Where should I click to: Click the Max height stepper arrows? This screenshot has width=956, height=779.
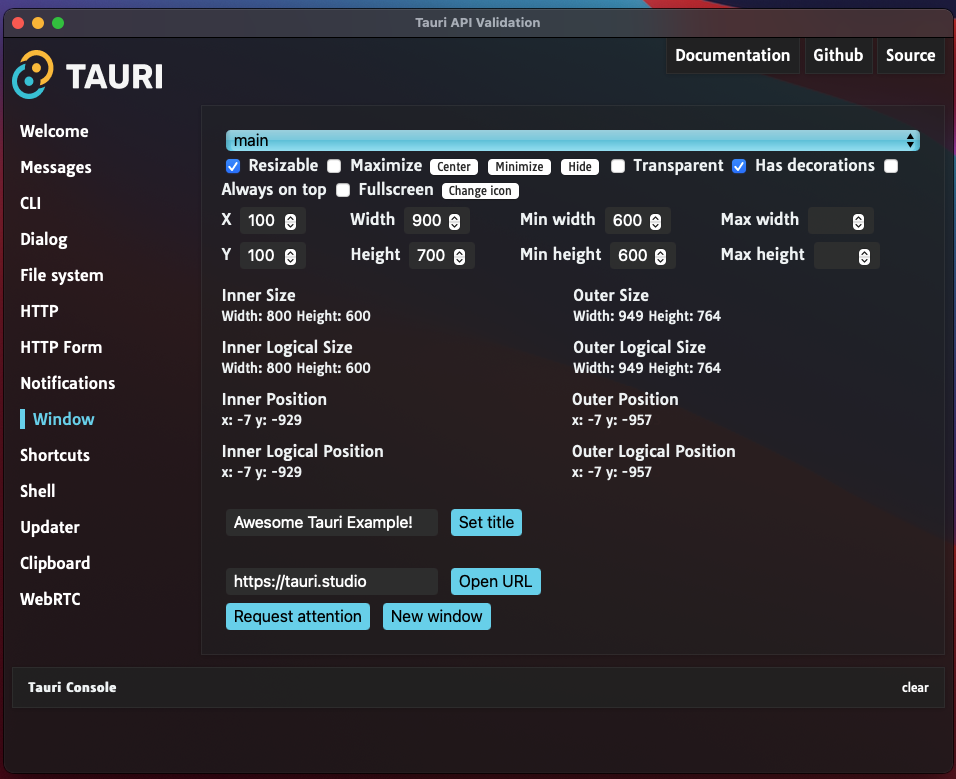click(x=865, y=257)
